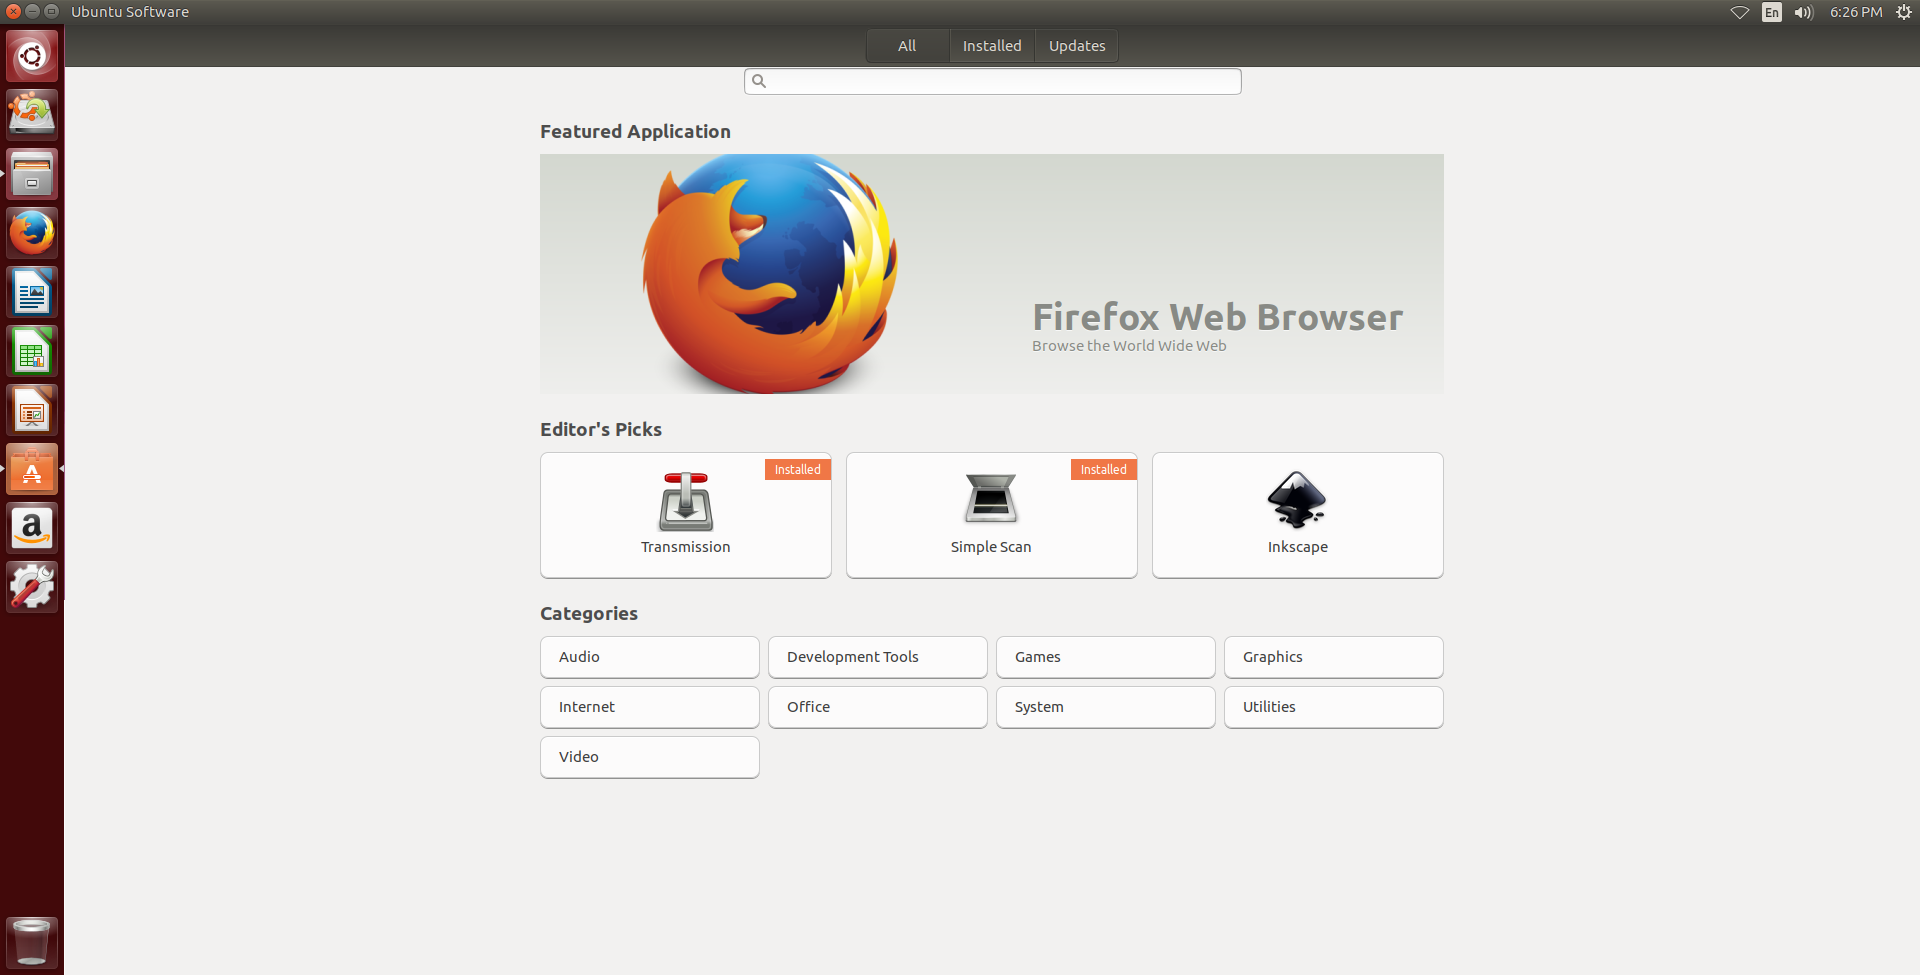
Task: Click the magnifier icon in search box
Action: (x=759, y=81)
